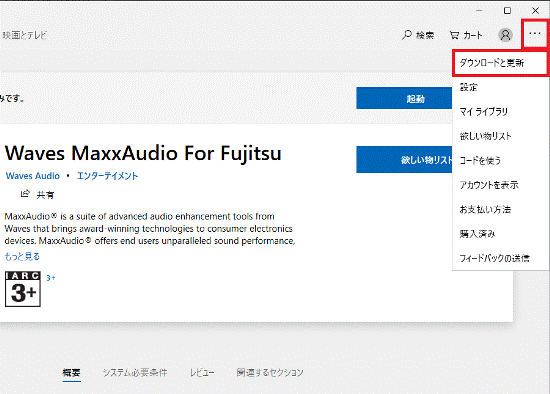This screenshot has width=550, height=394.
Task: Select 設定 from the menu
Action: click(500, 87)
